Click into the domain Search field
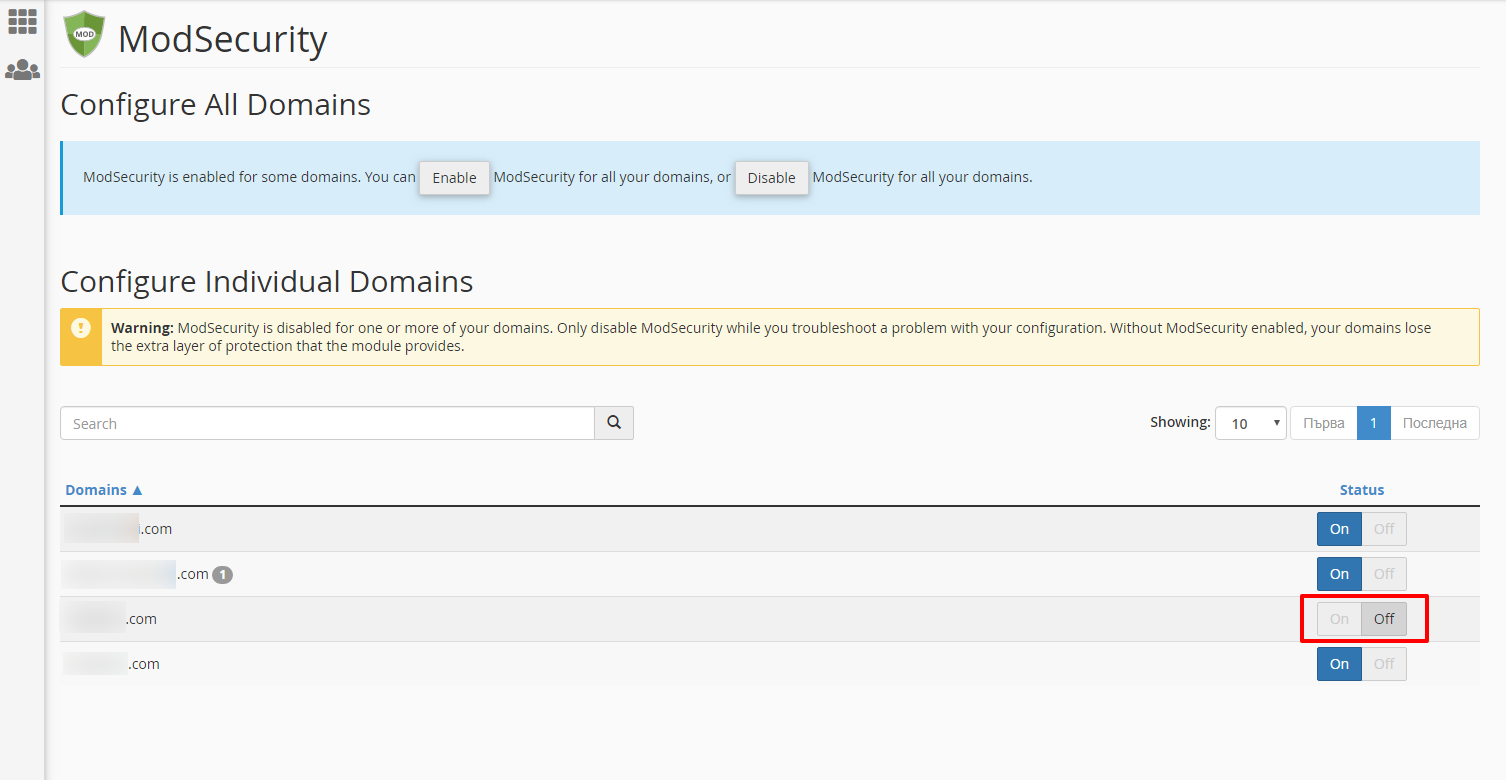The image size is (1506, 780). click(x=328, y=423)
